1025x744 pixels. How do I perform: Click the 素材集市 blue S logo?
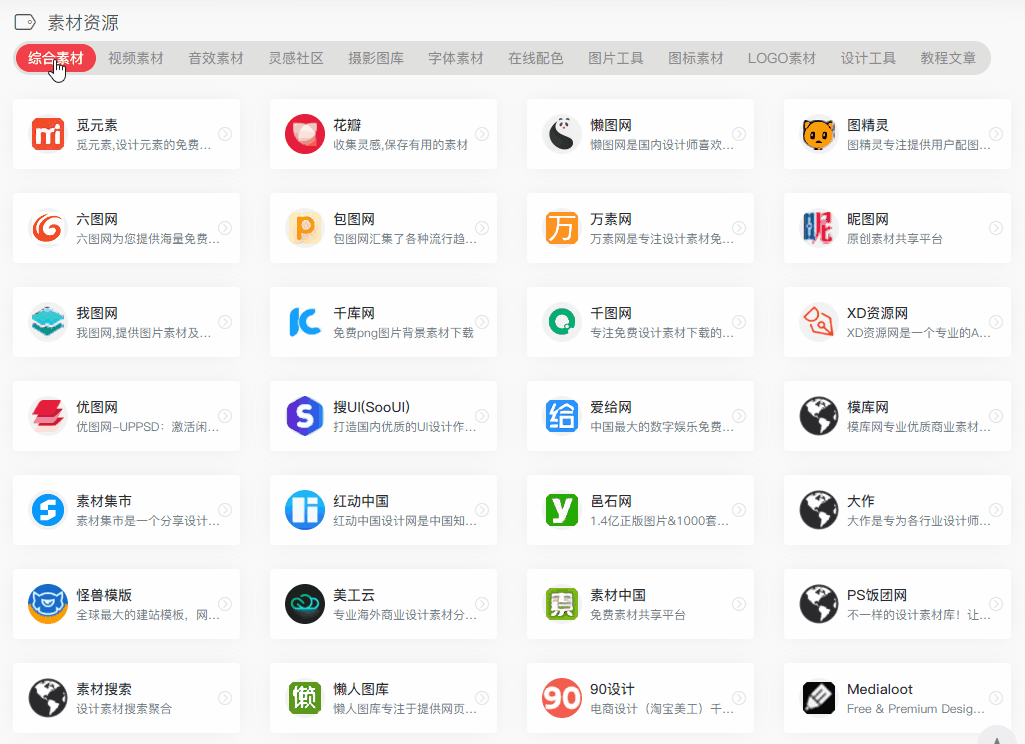click(48, 511)
